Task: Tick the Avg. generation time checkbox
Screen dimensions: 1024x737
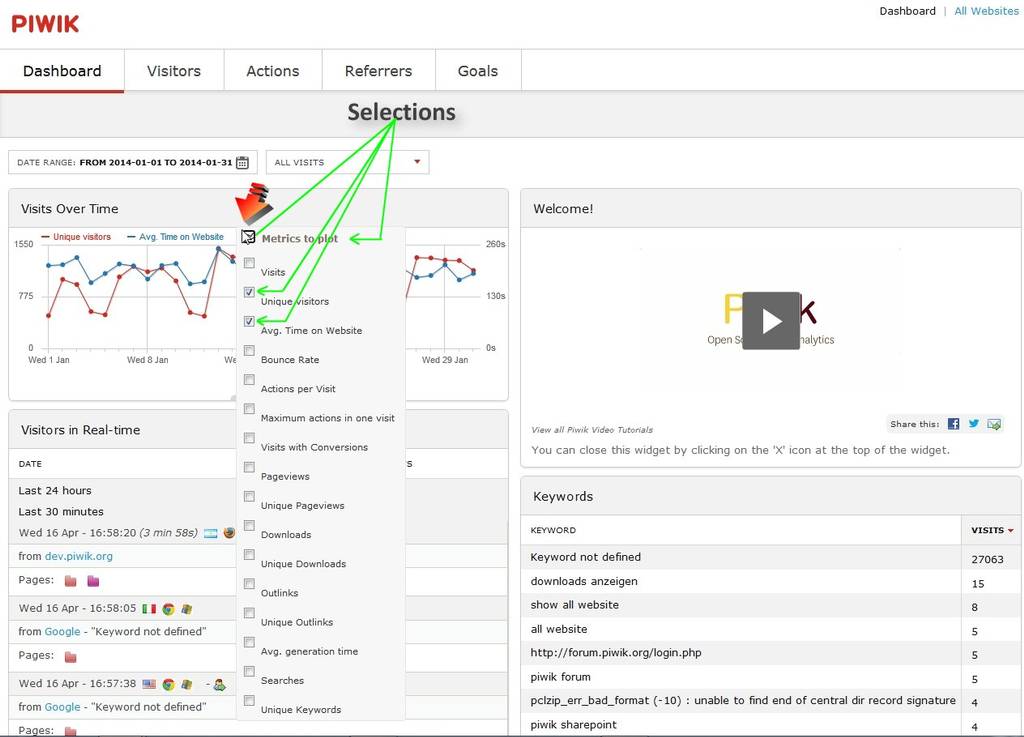Action: pos(249,642)
